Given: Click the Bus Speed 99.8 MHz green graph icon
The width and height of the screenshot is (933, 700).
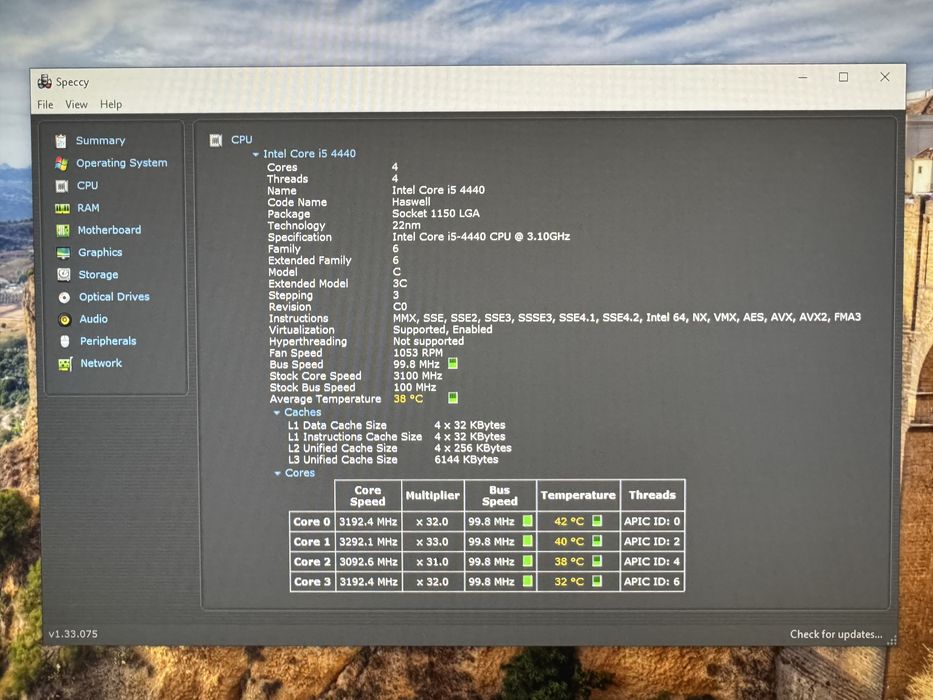Looking at the screenshot, I should click(453, 363).
